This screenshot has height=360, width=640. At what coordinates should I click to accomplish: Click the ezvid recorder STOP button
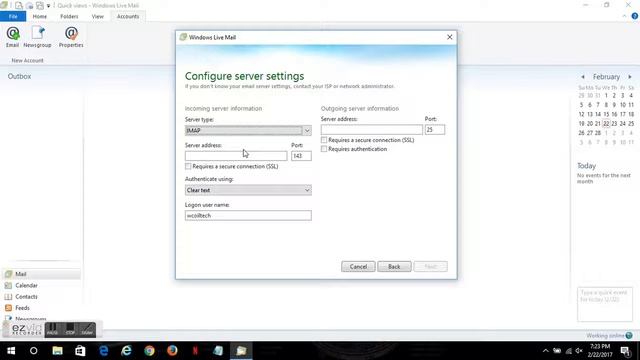[x=70, y=329]
